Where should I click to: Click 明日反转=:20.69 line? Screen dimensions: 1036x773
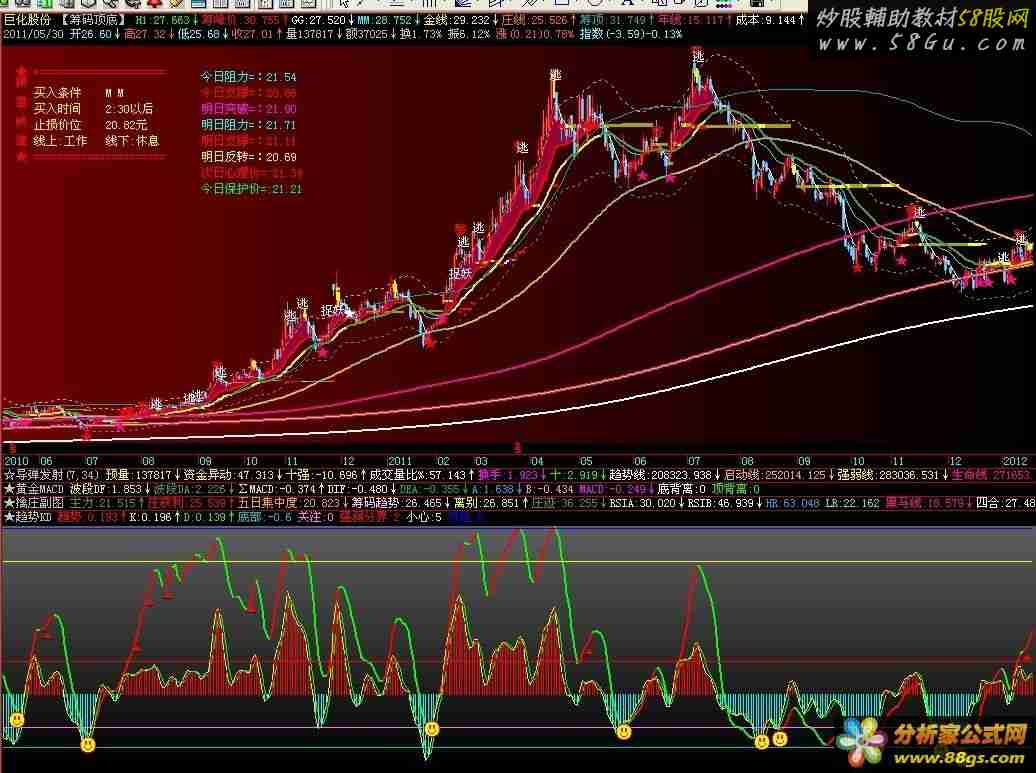[248, 157]
